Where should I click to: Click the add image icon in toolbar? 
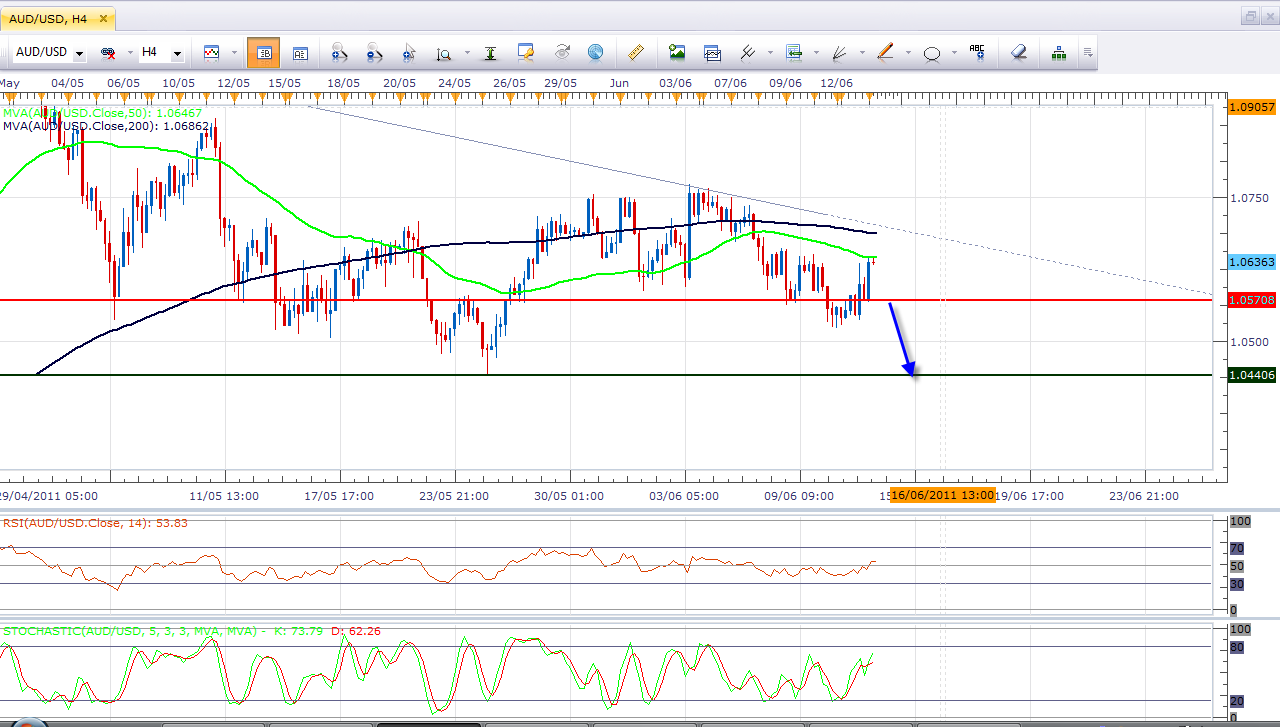pyautogui.click(x=677, y=52)
